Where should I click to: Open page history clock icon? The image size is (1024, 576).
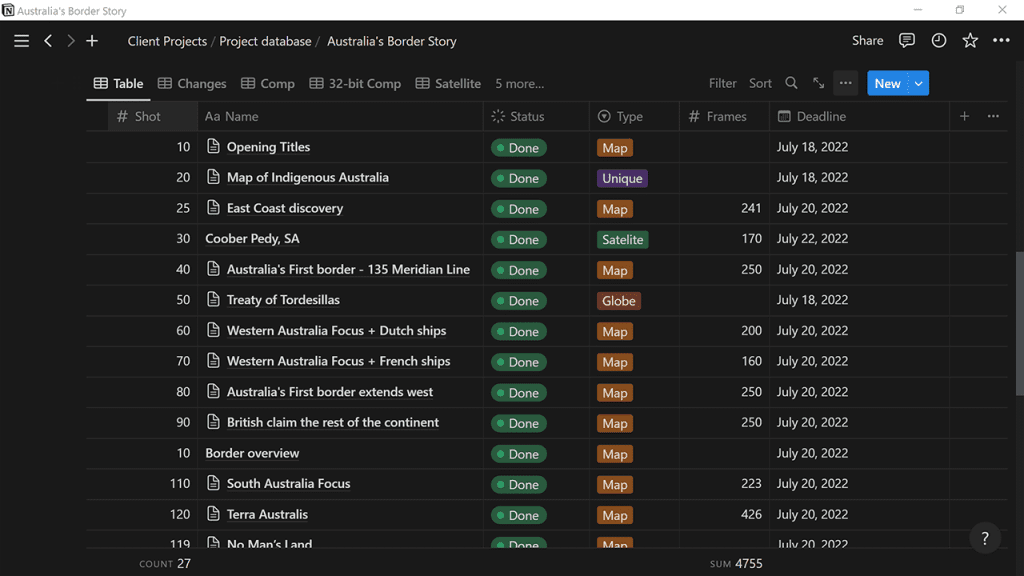[x=938, y=40]
